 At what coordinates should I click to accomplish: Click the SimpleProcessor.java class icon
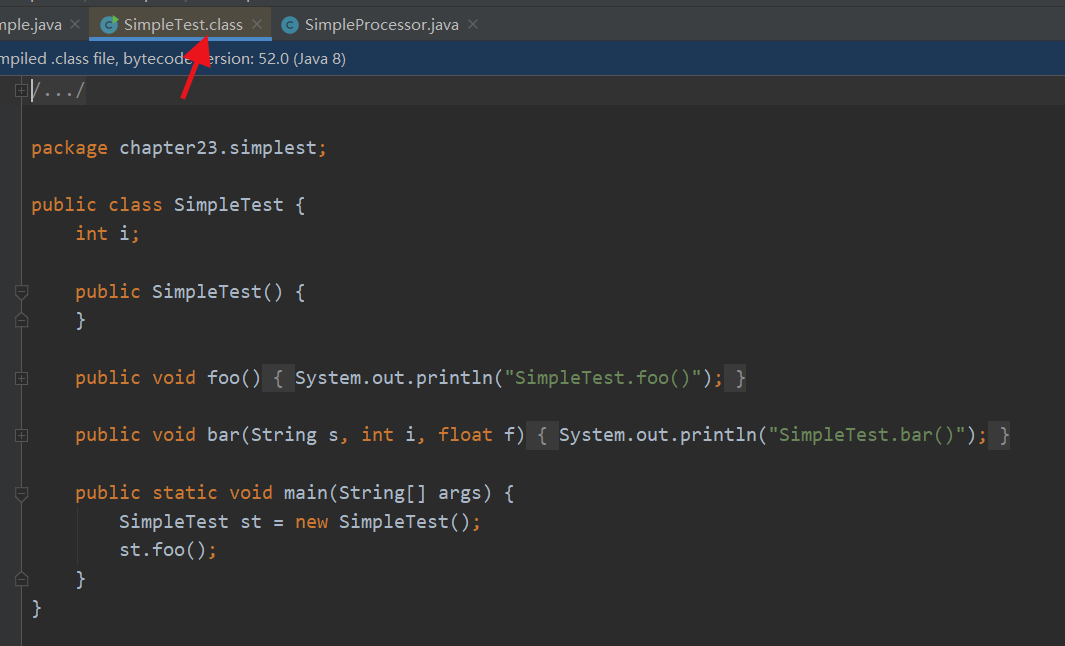290,25
